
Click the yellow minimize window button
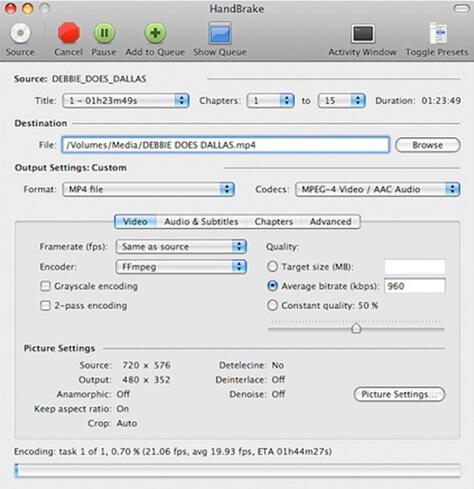(x=28, y=8)
